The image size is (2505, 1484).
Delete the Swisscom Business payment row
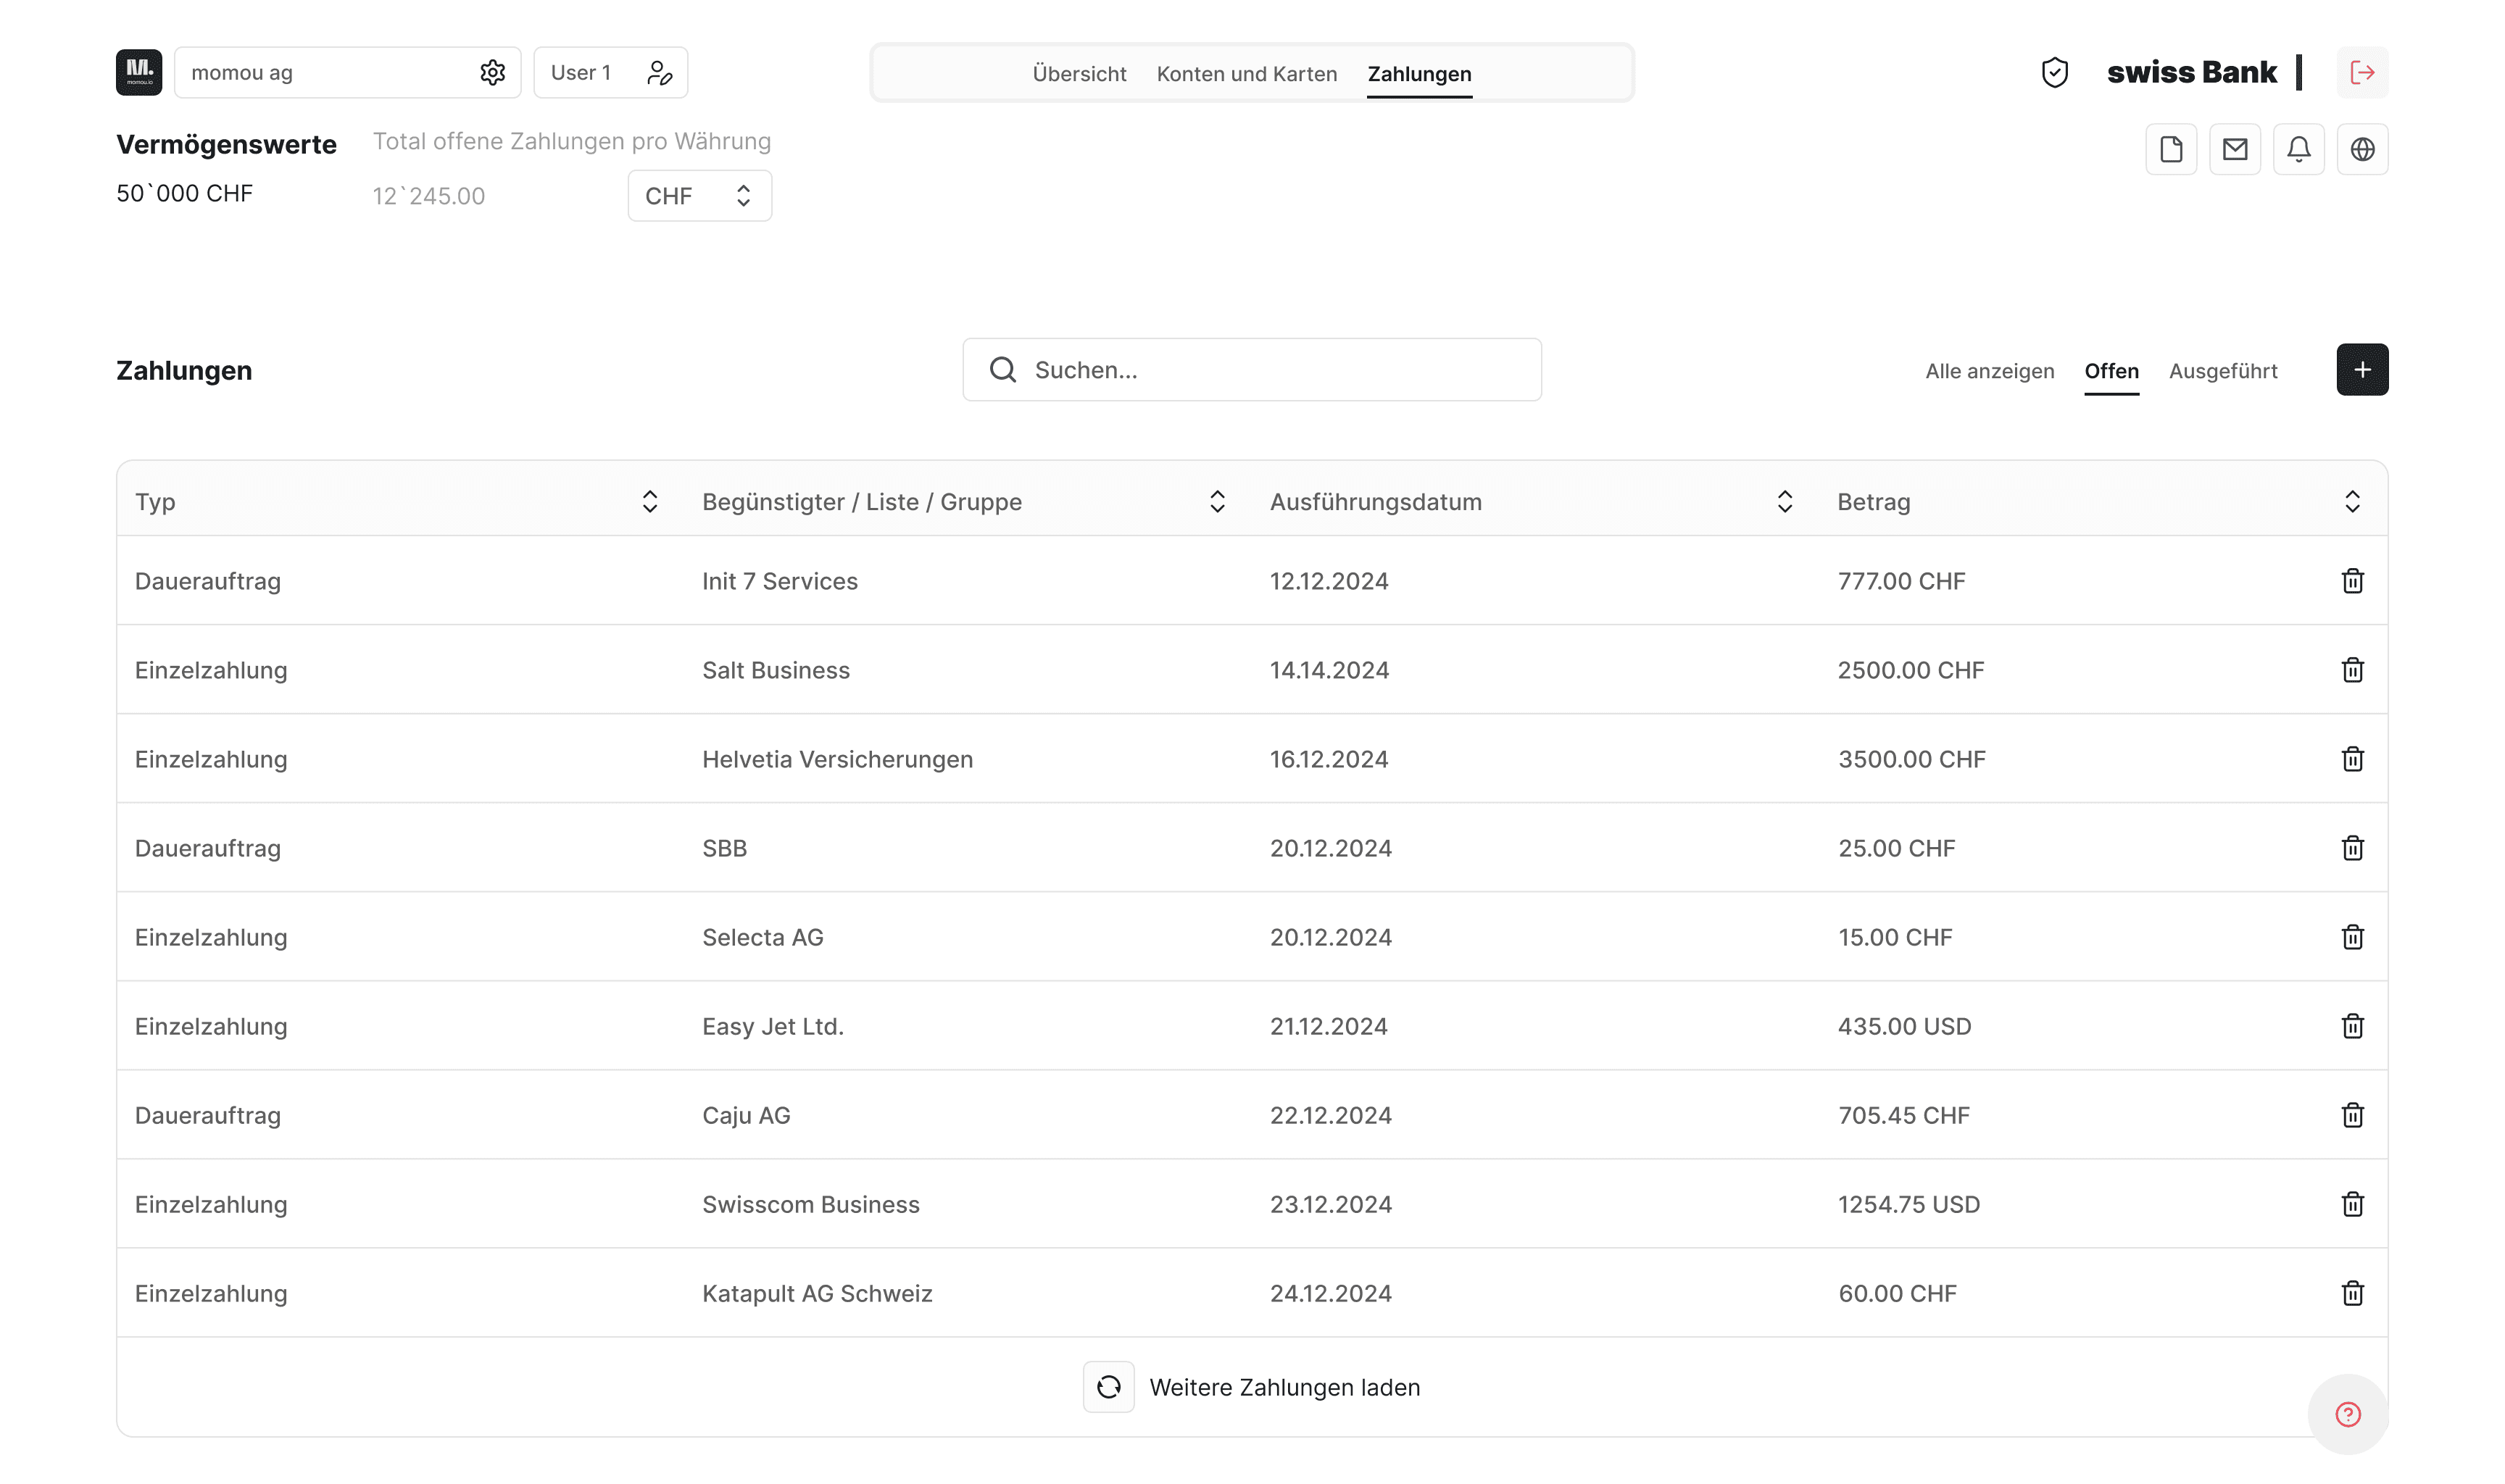pos(2352,1204)
